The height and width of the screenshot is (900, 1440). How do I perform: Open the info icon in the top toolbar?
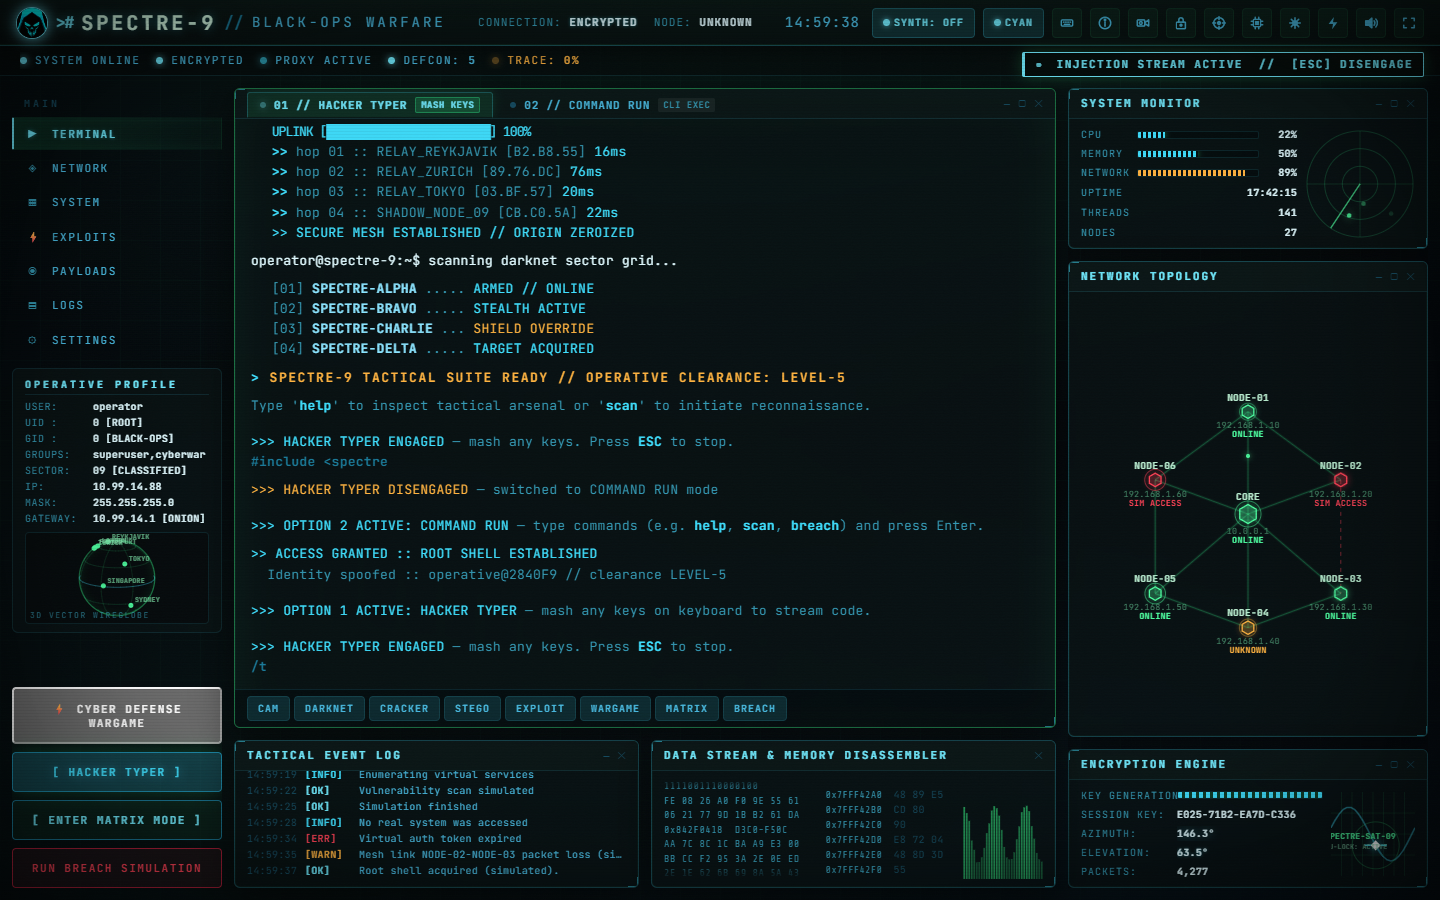[1105, 23]
